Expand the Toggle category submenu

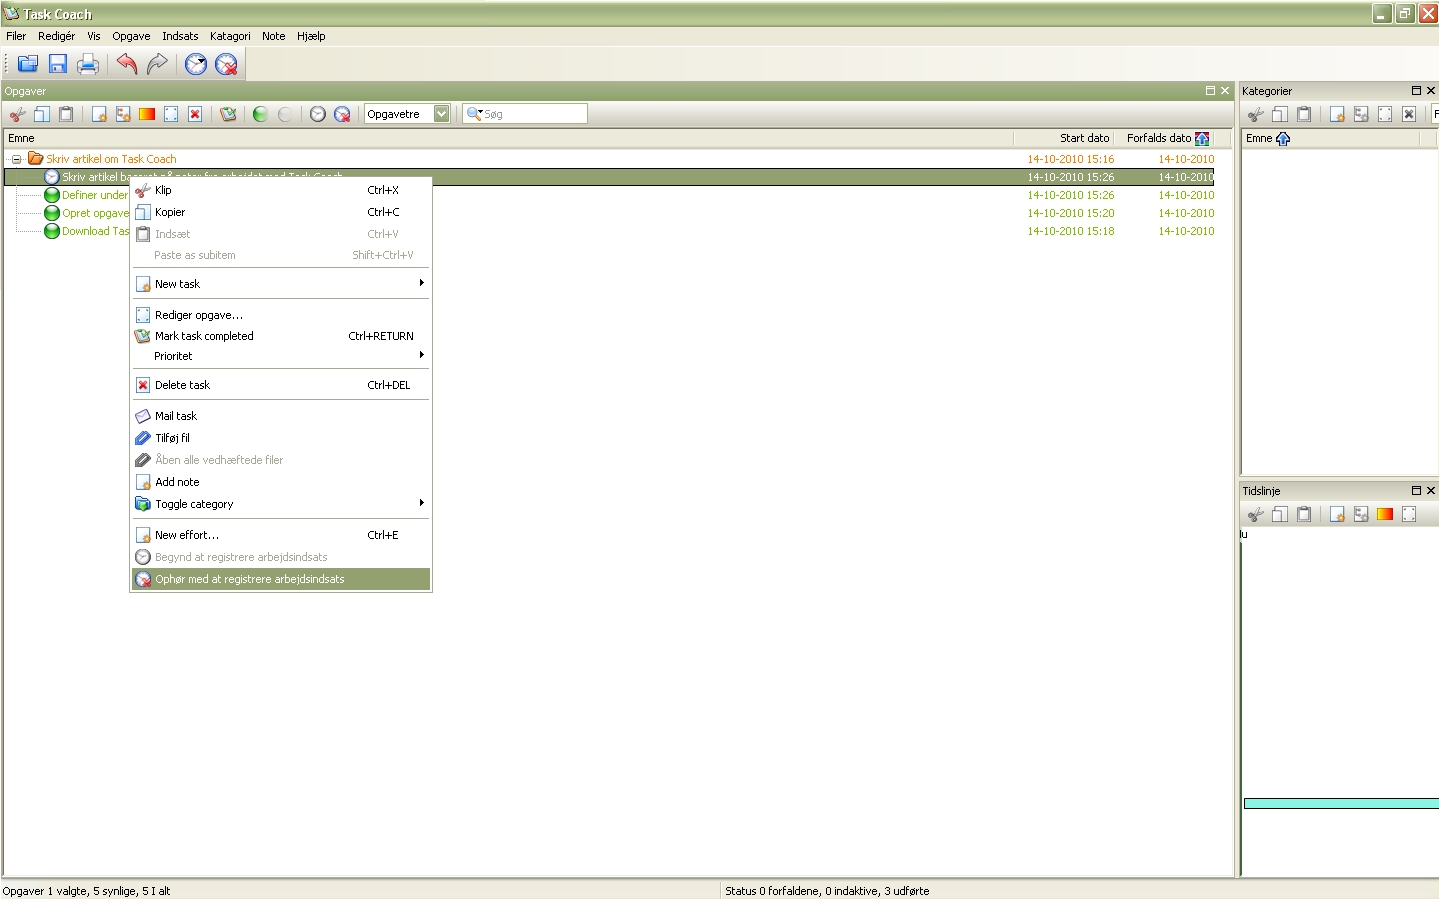click(280, 504)
